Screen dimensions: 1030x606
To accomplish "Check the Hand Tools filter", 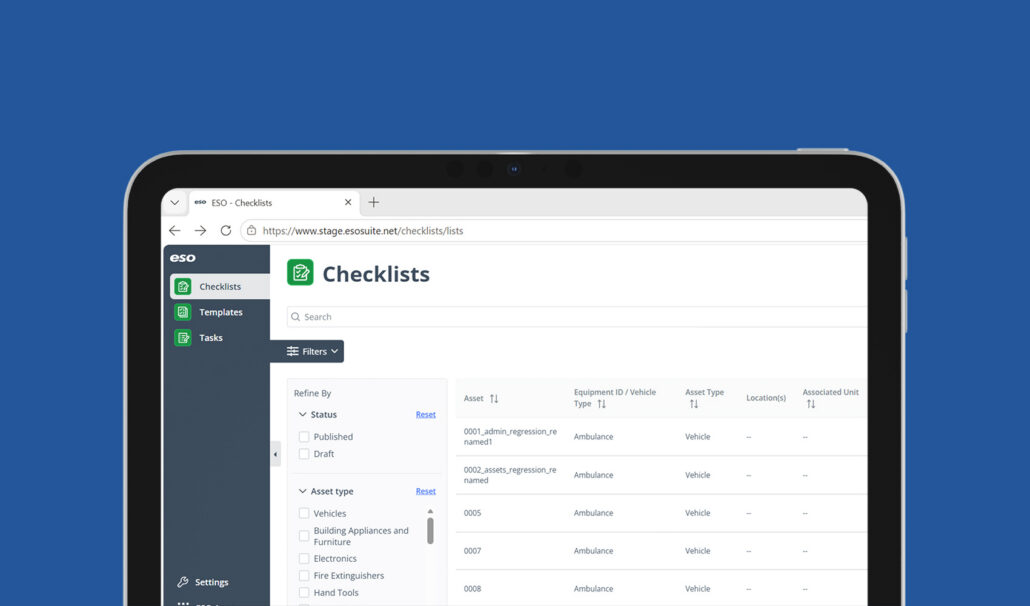I will point(303,593).
